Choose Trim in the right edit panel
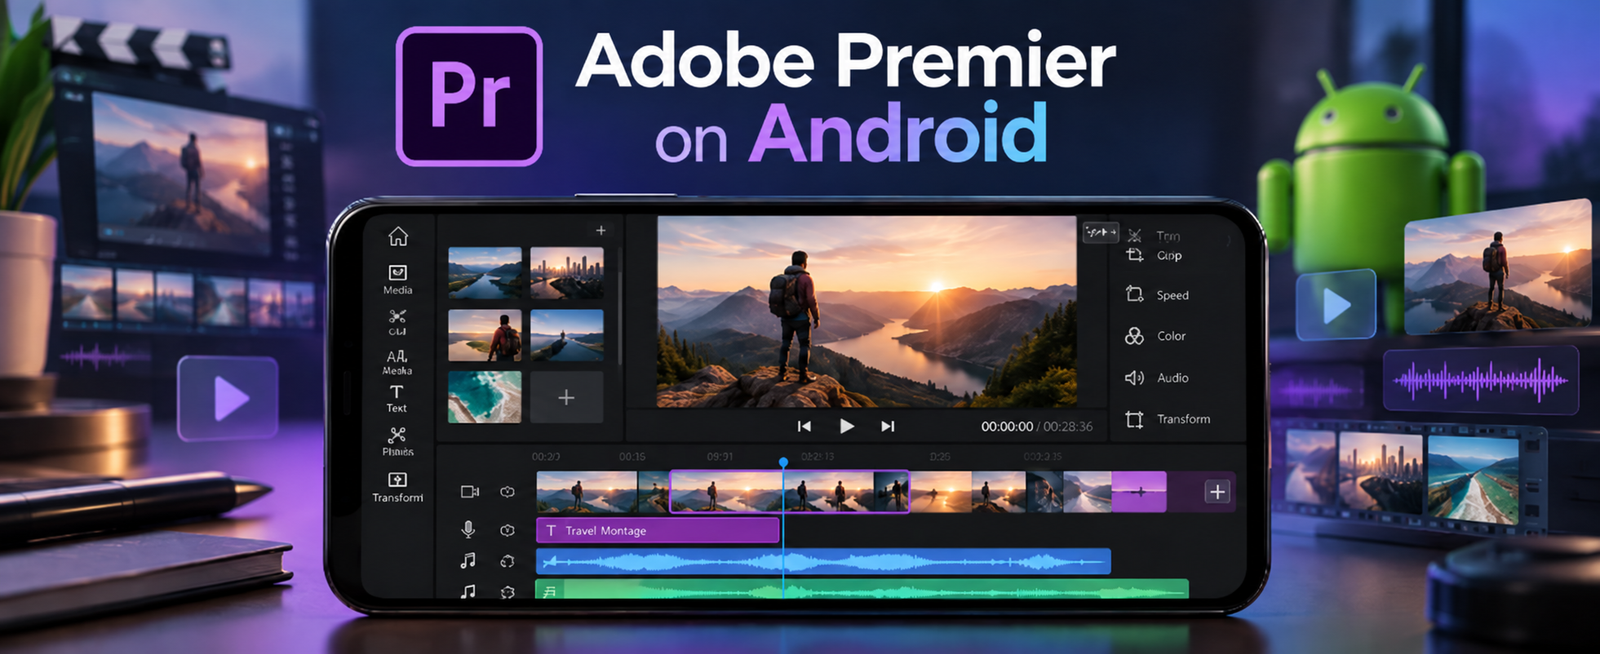The width and height of the screenshot is (1600, 654). (1156, 236)
